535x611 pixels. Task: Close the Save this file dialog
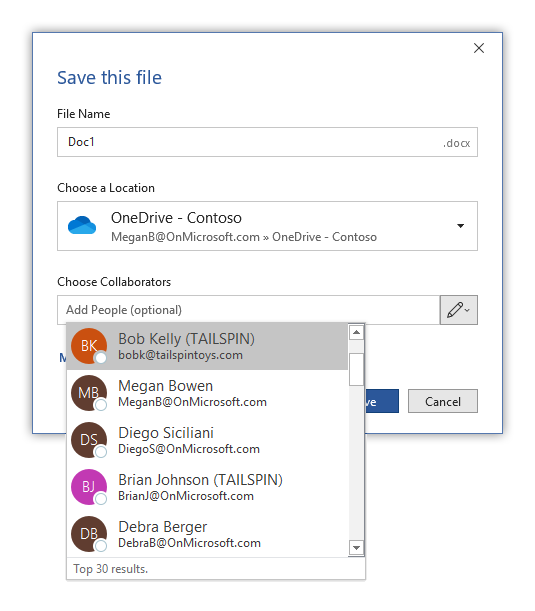coord(479,48)
